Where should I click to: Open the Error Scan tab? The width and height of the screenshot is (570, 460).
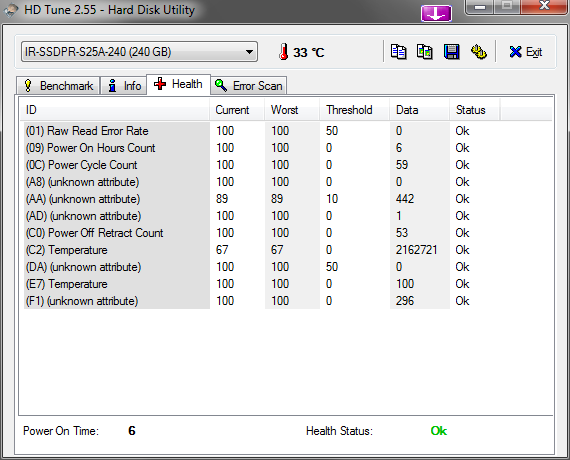pyautogui.click(x=249, y=86)
